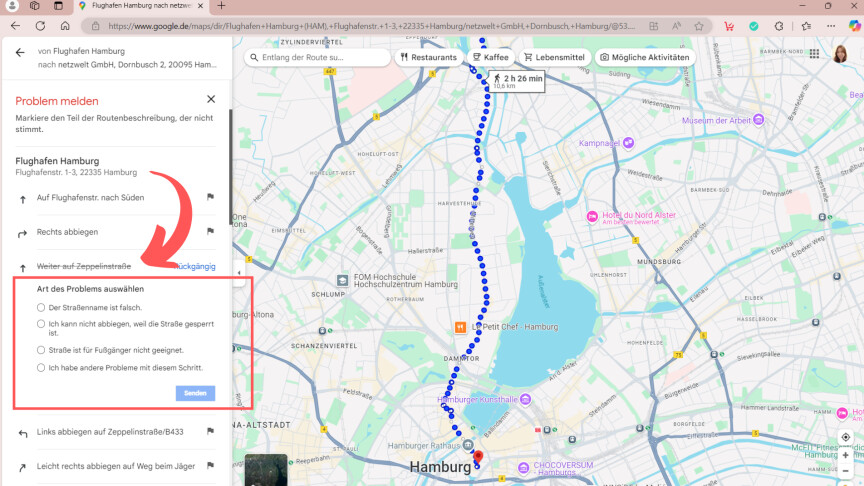Filter by Kaffee chip
The width and height of the screenshot is (864, 486).
[491, 57]
